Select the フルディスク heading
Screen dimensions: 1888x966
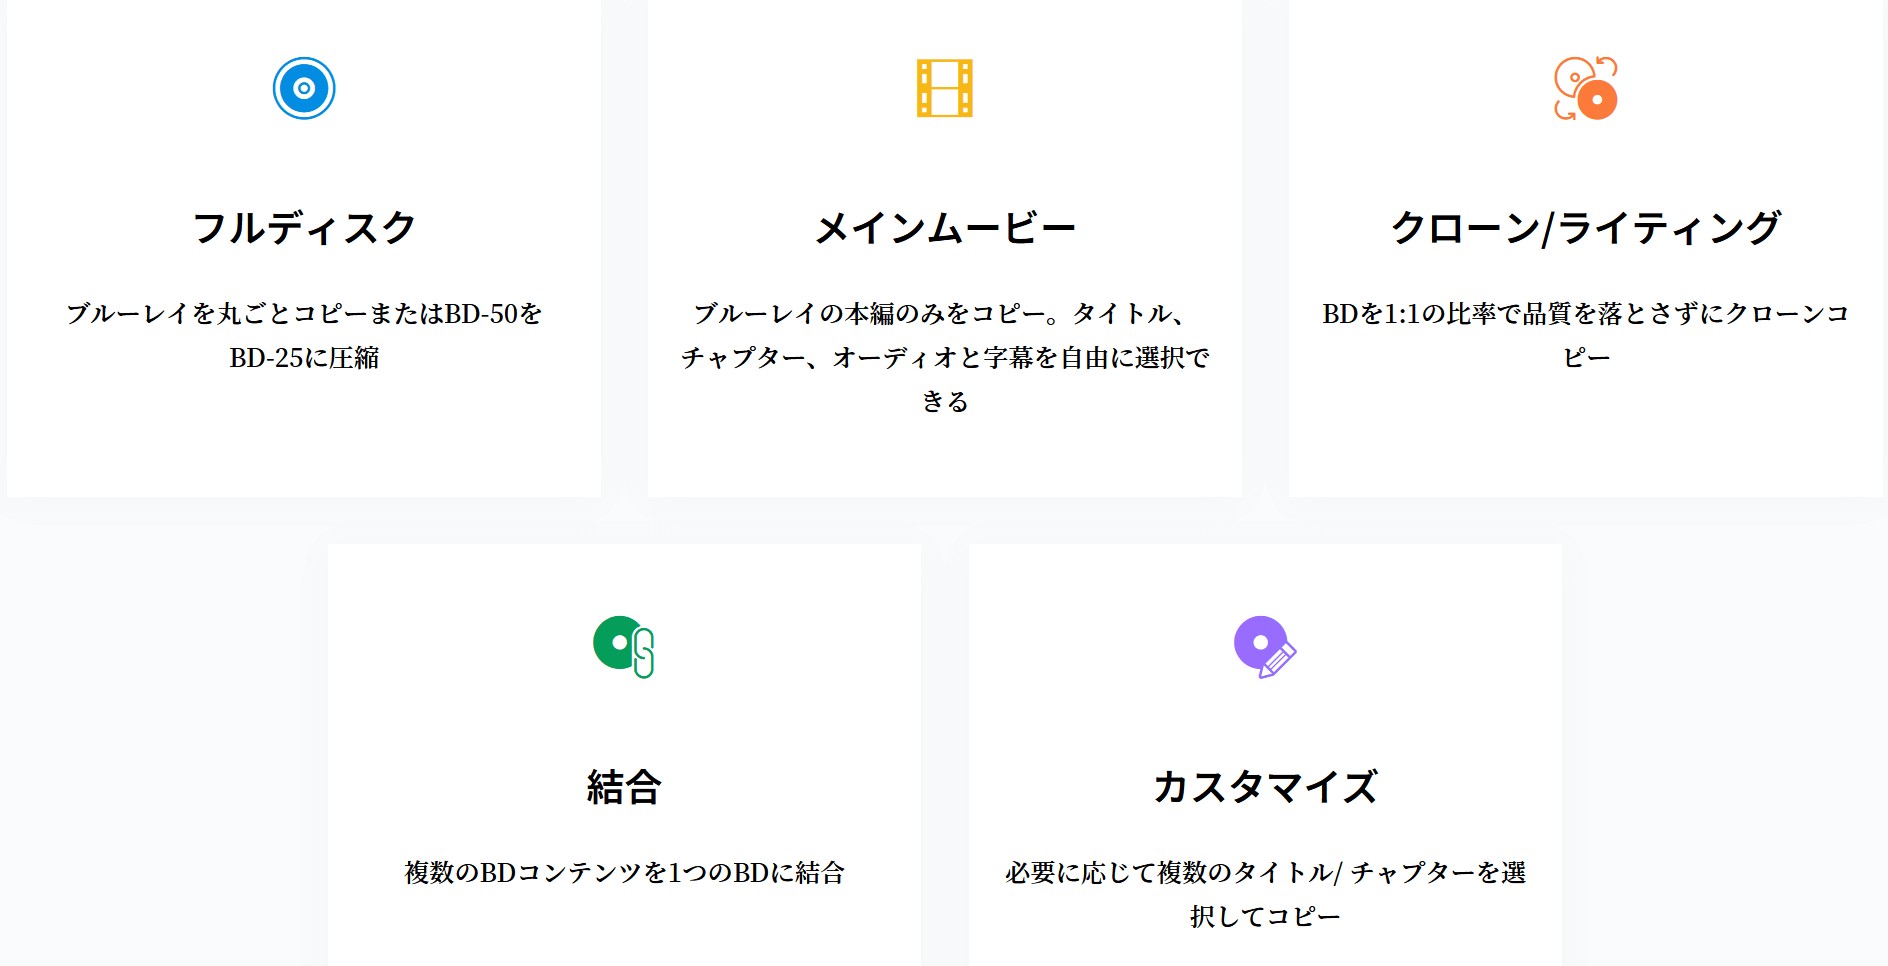(x=304, y=228)
